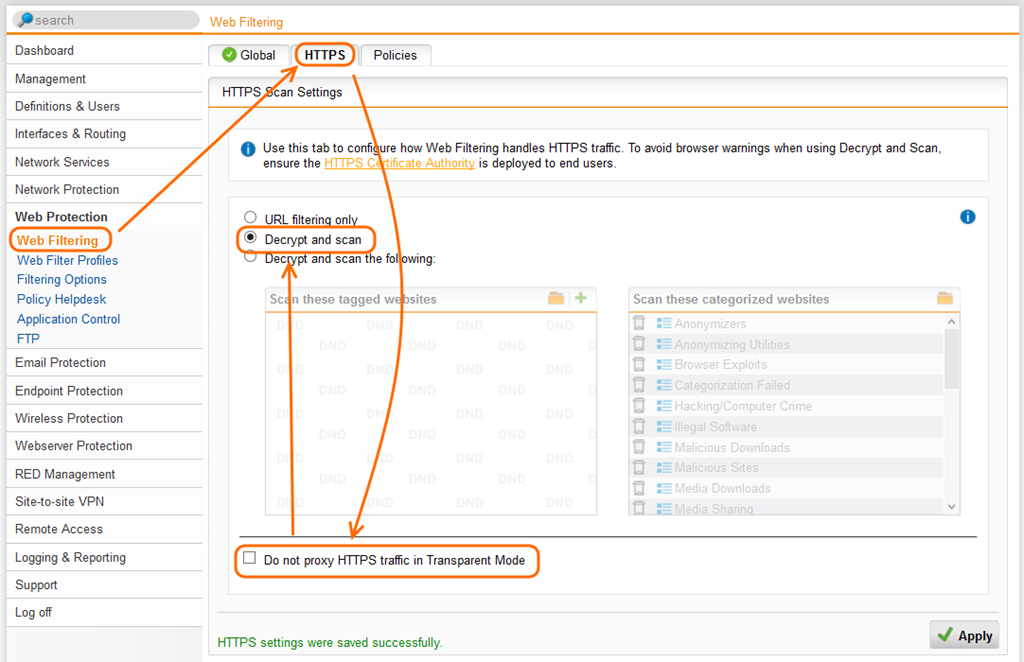Click trash icon beside Illegal Software
This screenshot has height=662, width=1024.
639,426
